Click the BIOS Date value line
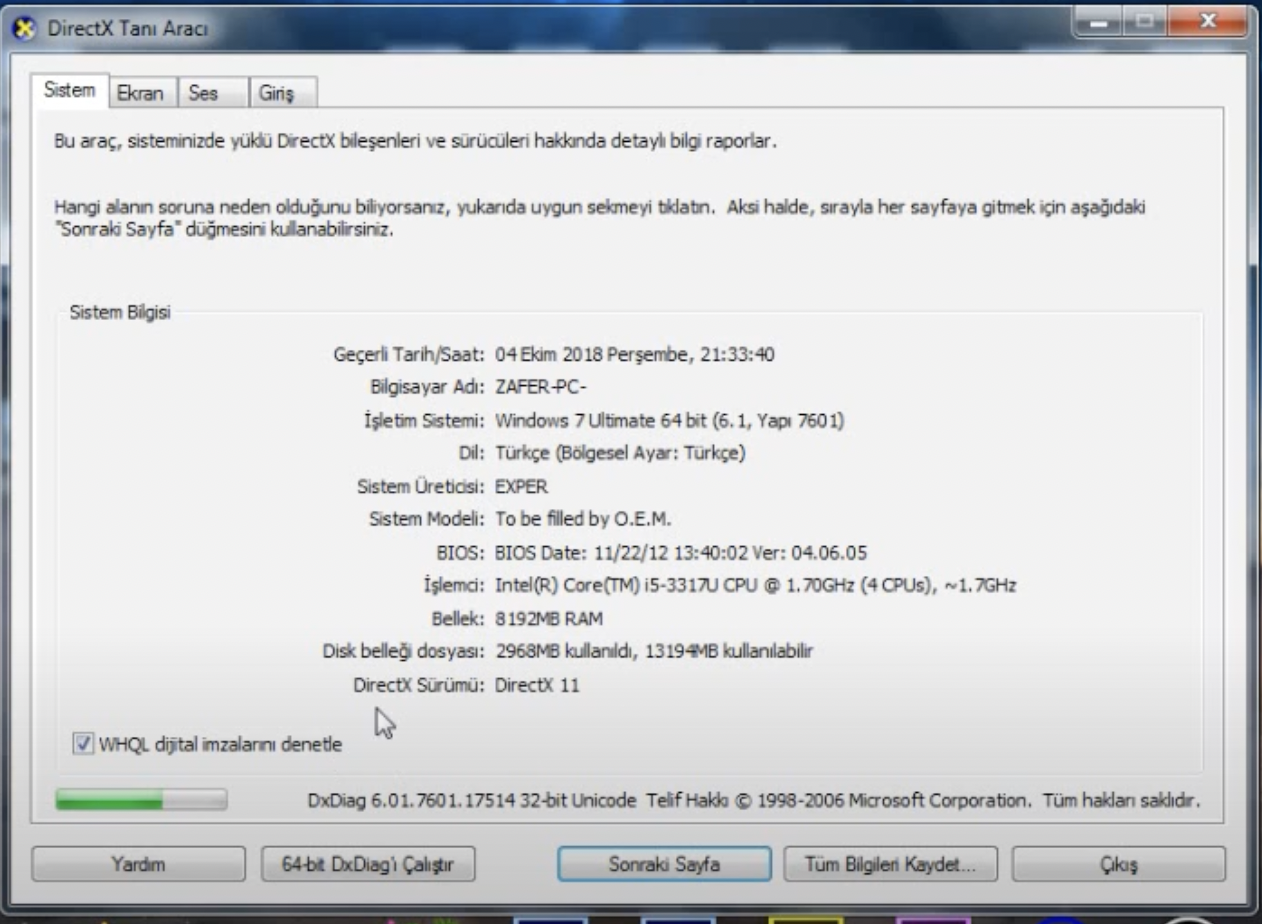Image resolution: width=1262 pixels, height=924 pixels. click(x=681, y=552)
